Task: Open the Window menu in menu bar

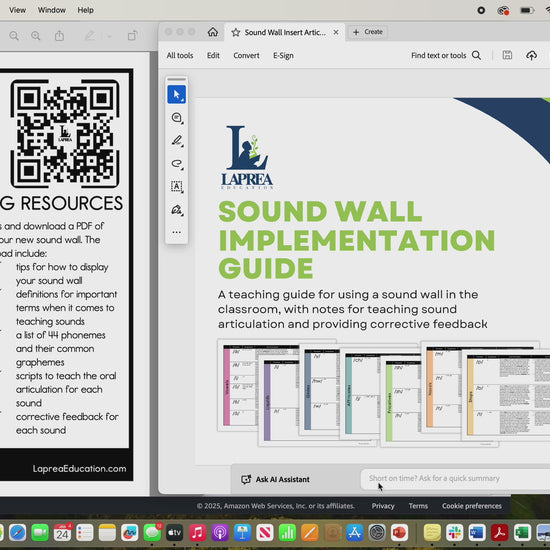Action: coord(52,10)
